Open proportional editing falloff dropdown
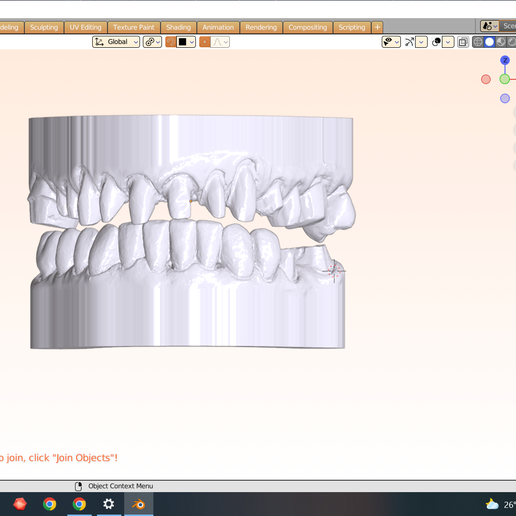Screen dimensions: 516x516 (220, 42)
